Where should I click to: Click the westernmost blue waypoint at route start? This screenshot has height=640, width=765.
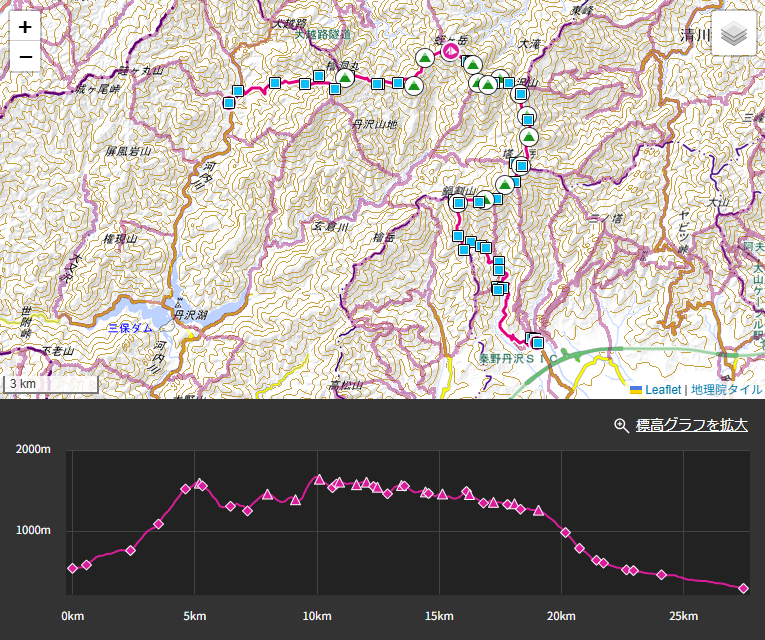tap(229, 103)
